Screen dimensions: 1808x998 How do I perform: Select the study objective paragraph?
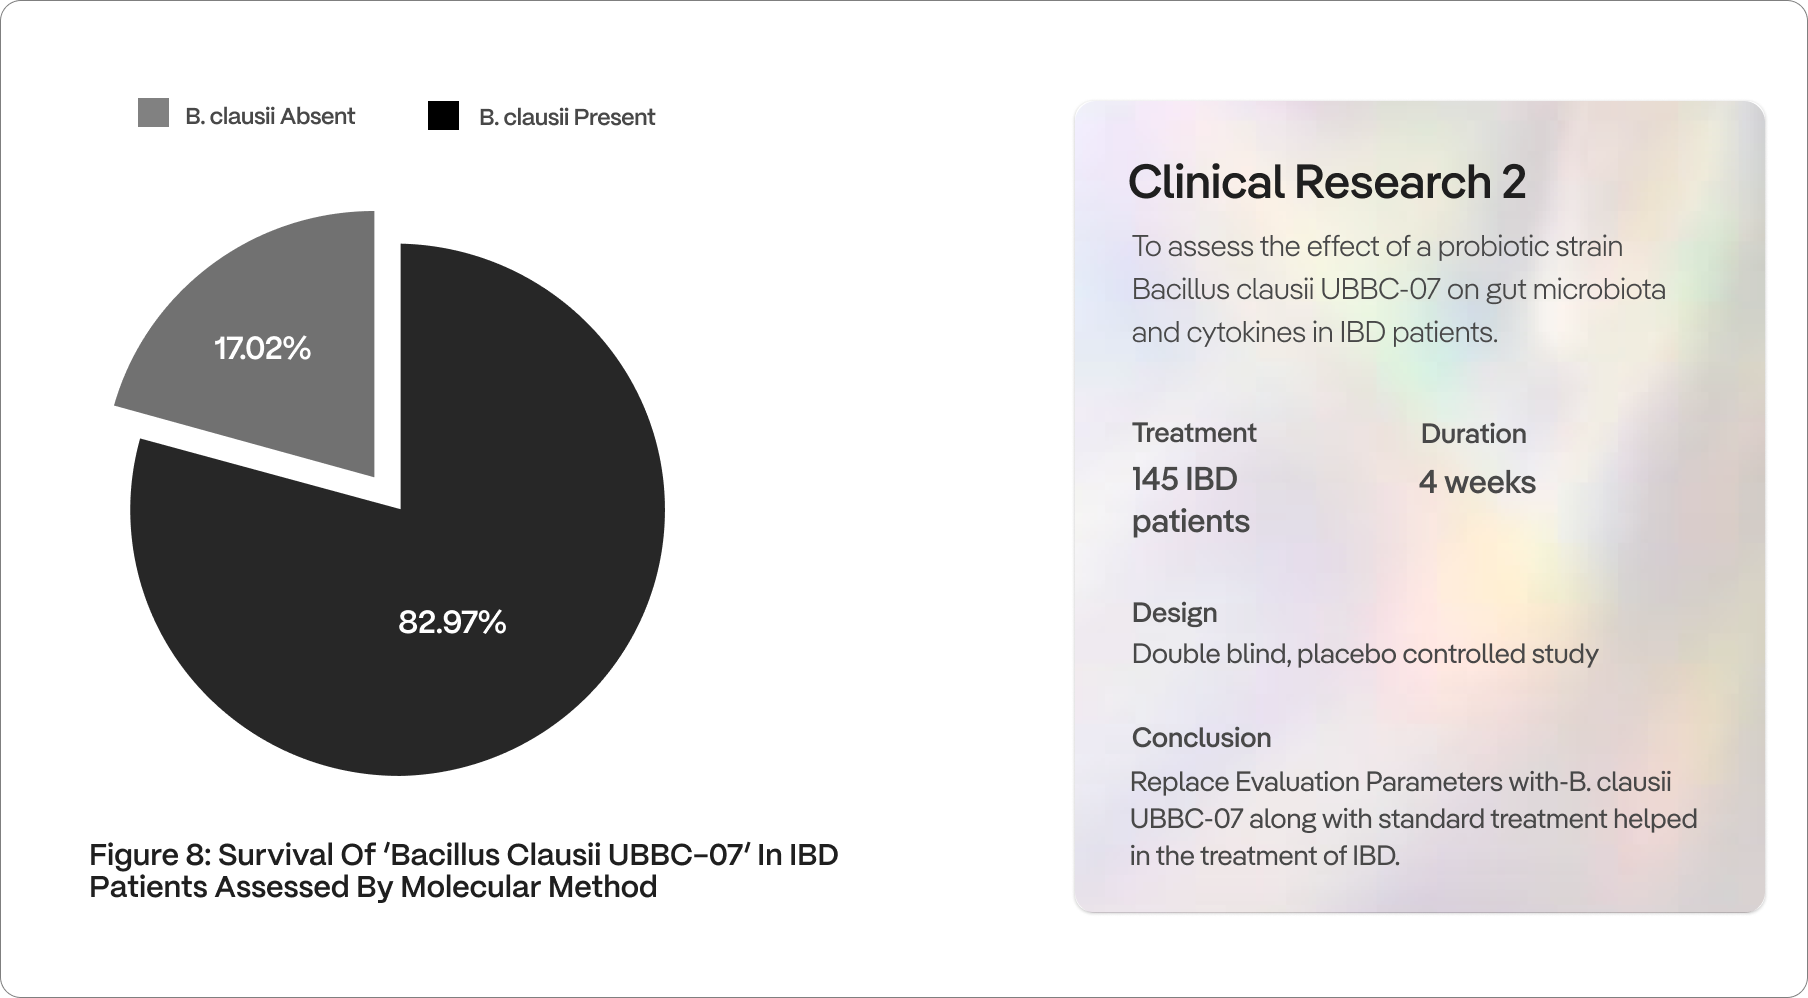coord(1399,289)
